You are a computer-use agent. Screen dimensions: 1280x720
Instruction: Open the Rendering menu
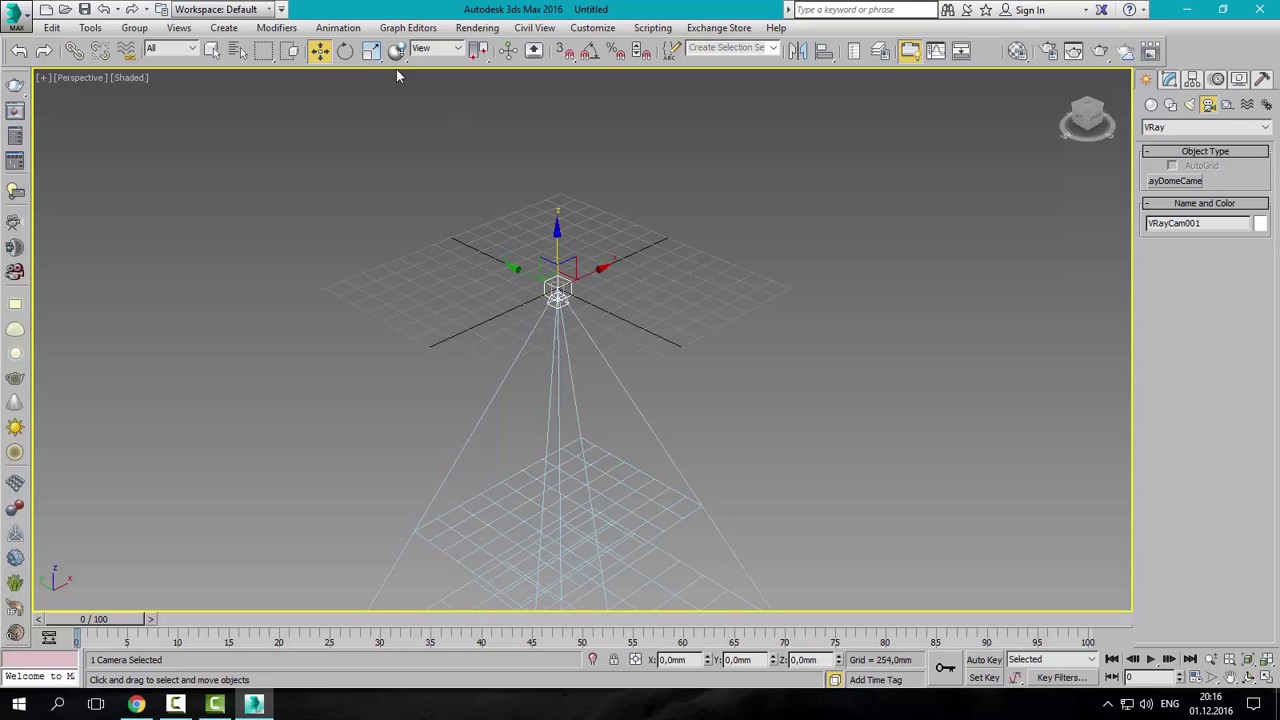pos(477,28)
